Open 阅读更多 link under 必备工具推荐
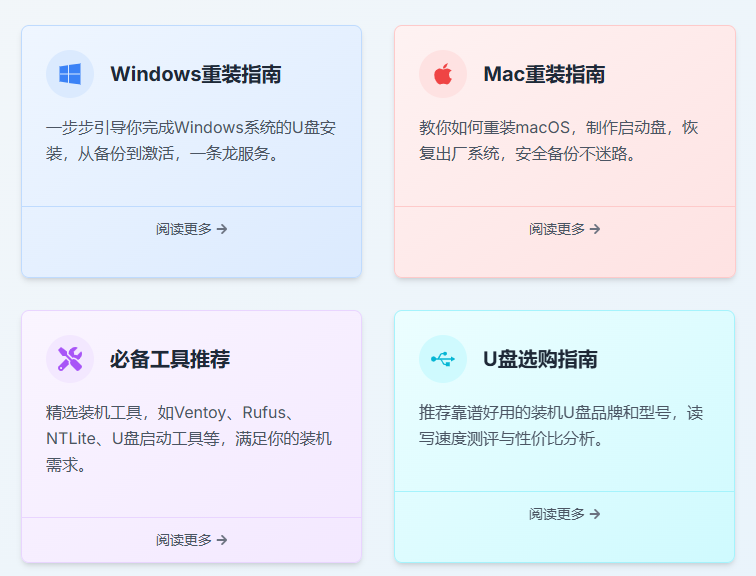The image size is (756, 576). tap(191, 540)
